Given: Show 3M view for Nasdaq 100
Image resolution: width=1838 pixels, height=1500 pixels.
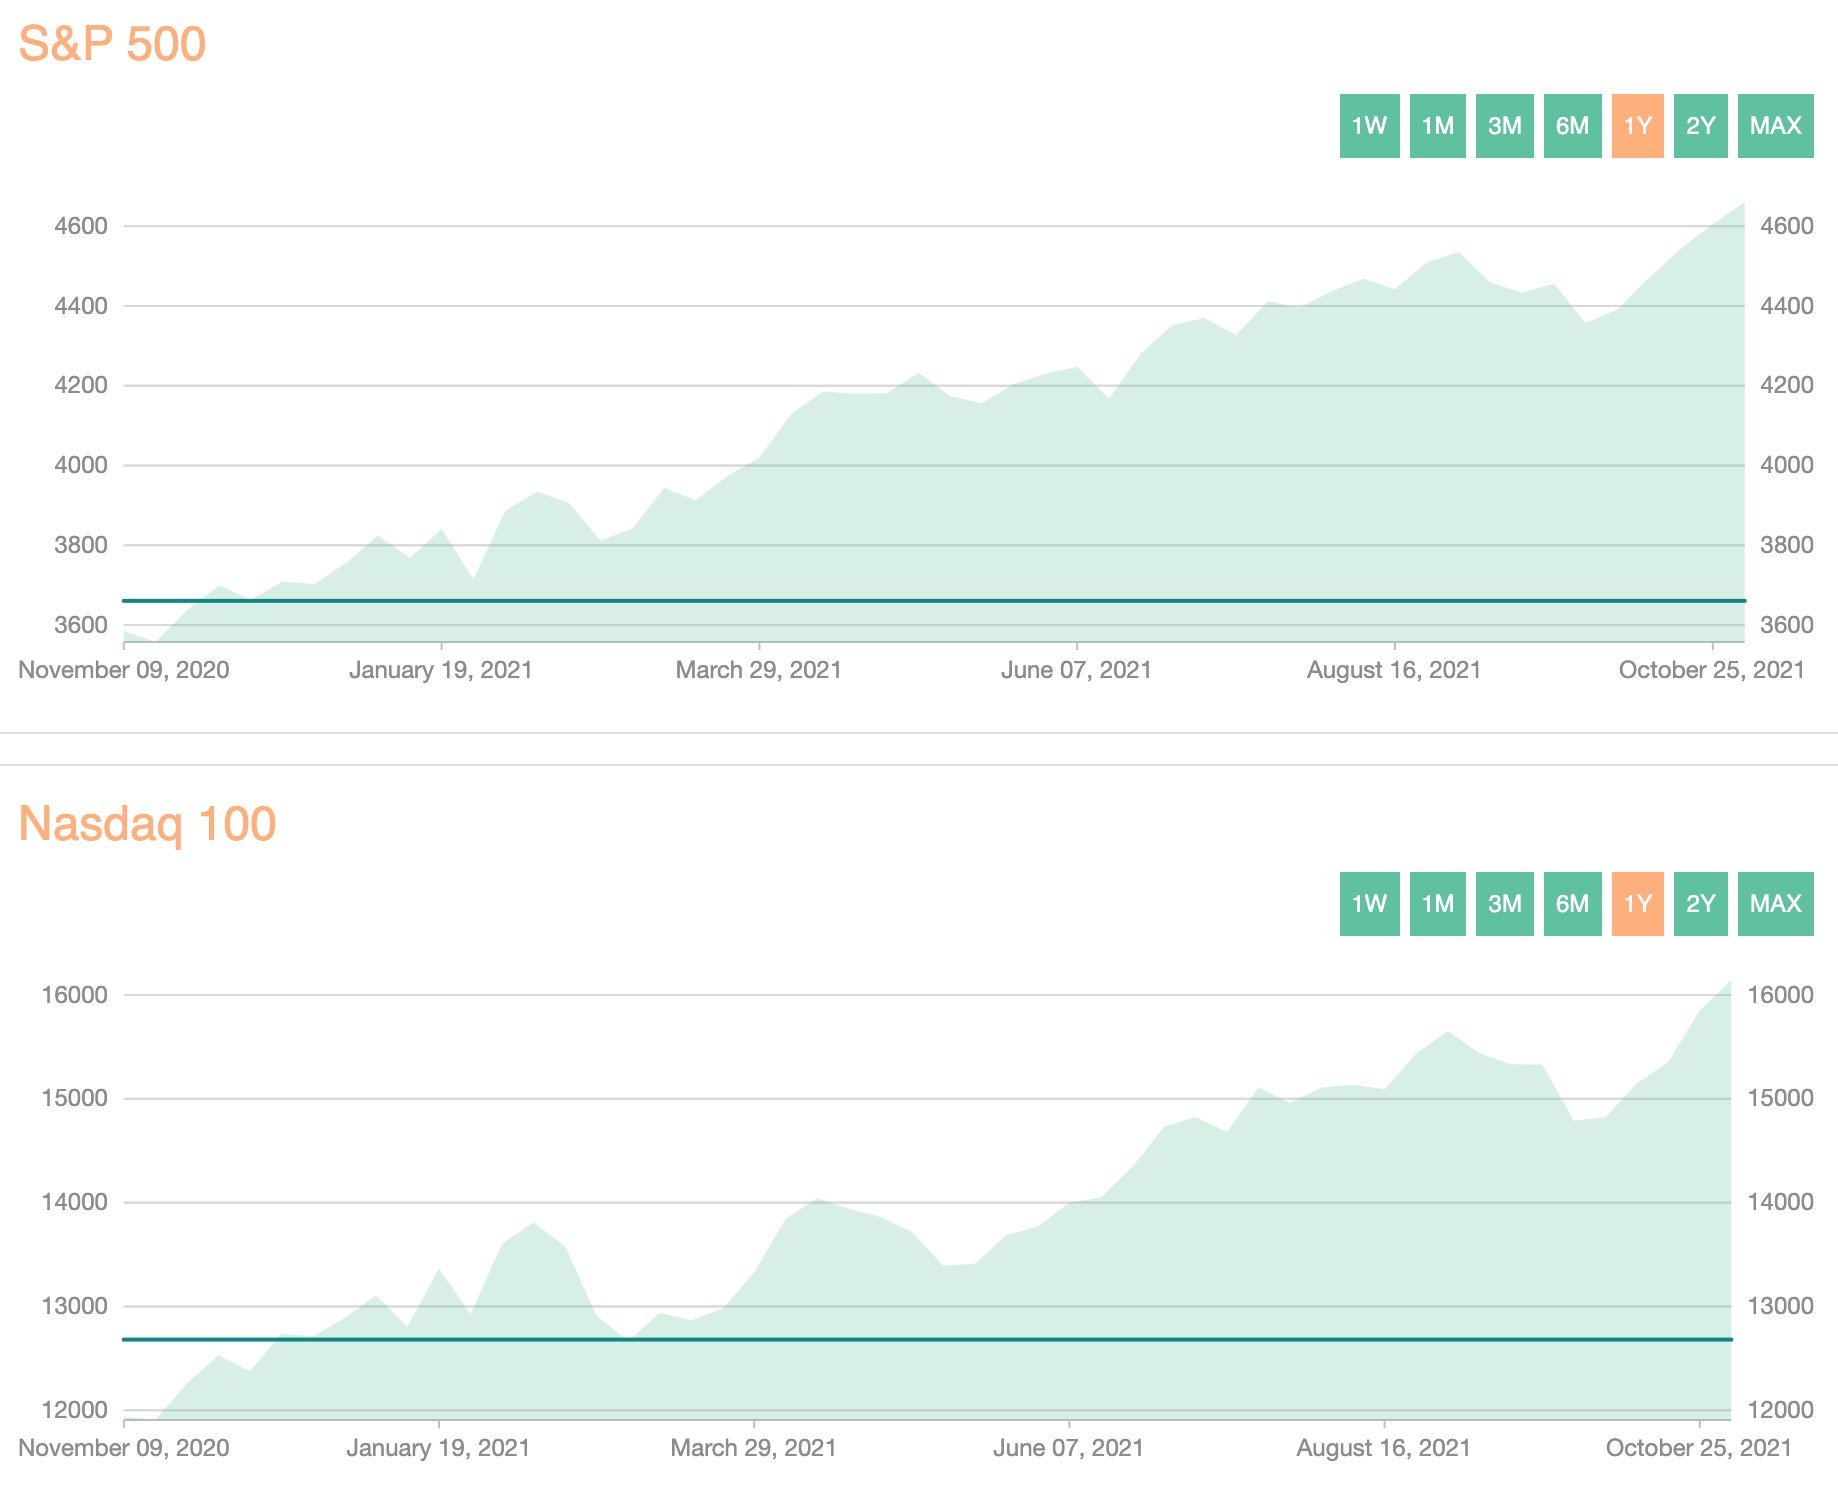Looking at the screenshot, I should coord(1504,904).
